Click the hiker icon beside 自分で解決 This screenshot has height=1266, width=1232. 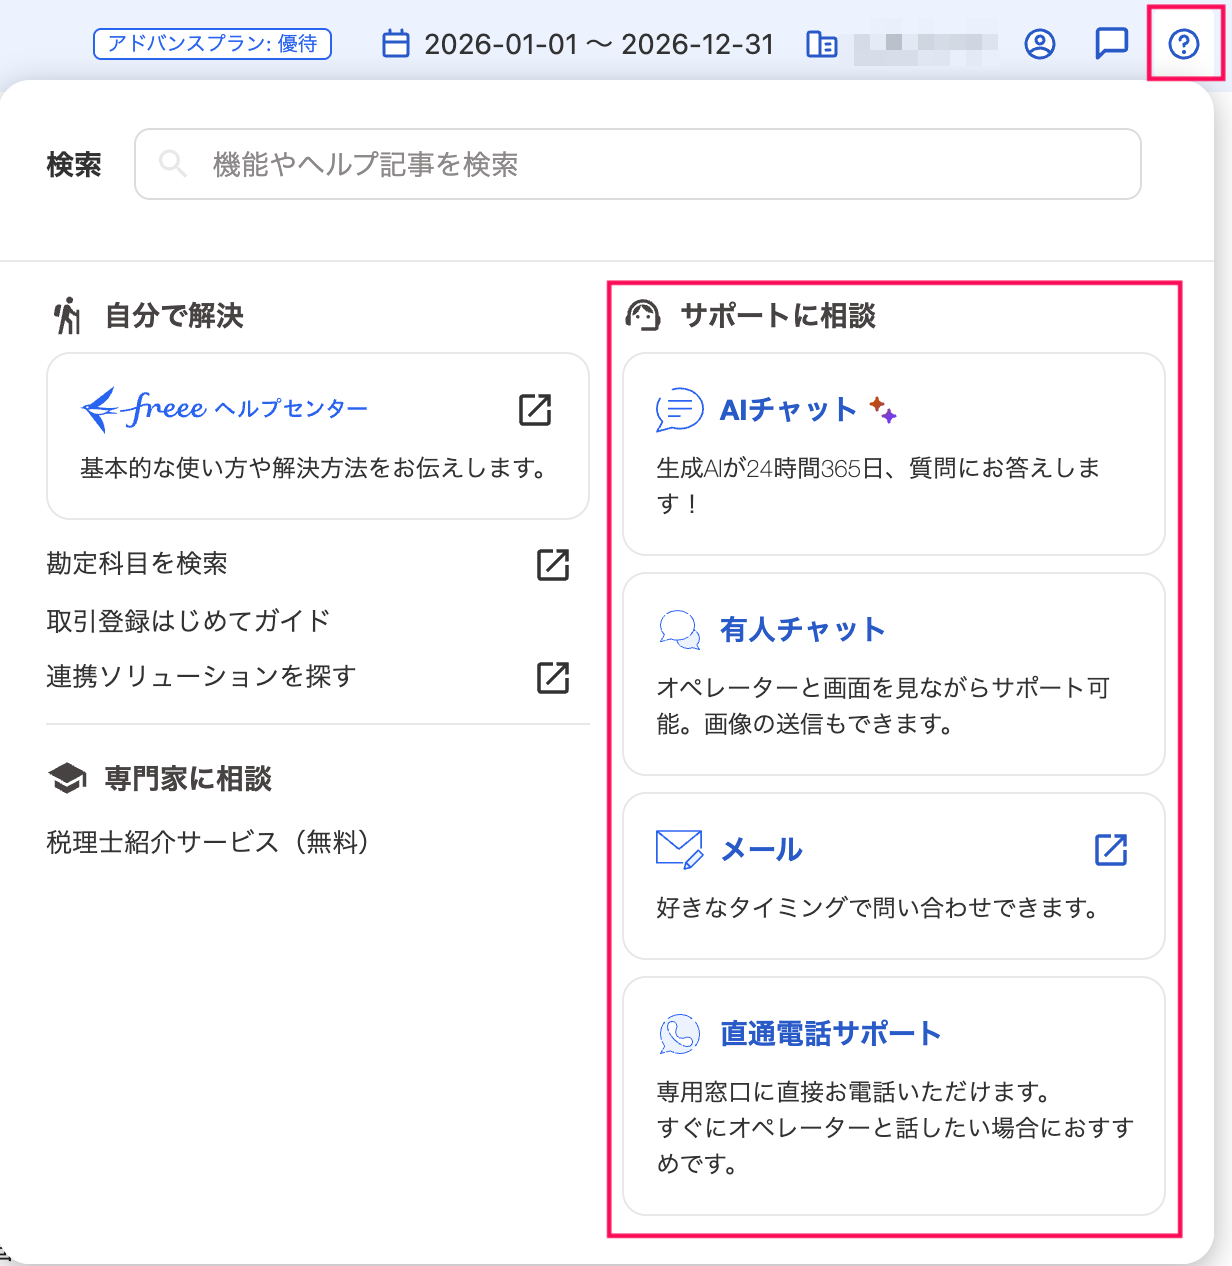[67, 316]
